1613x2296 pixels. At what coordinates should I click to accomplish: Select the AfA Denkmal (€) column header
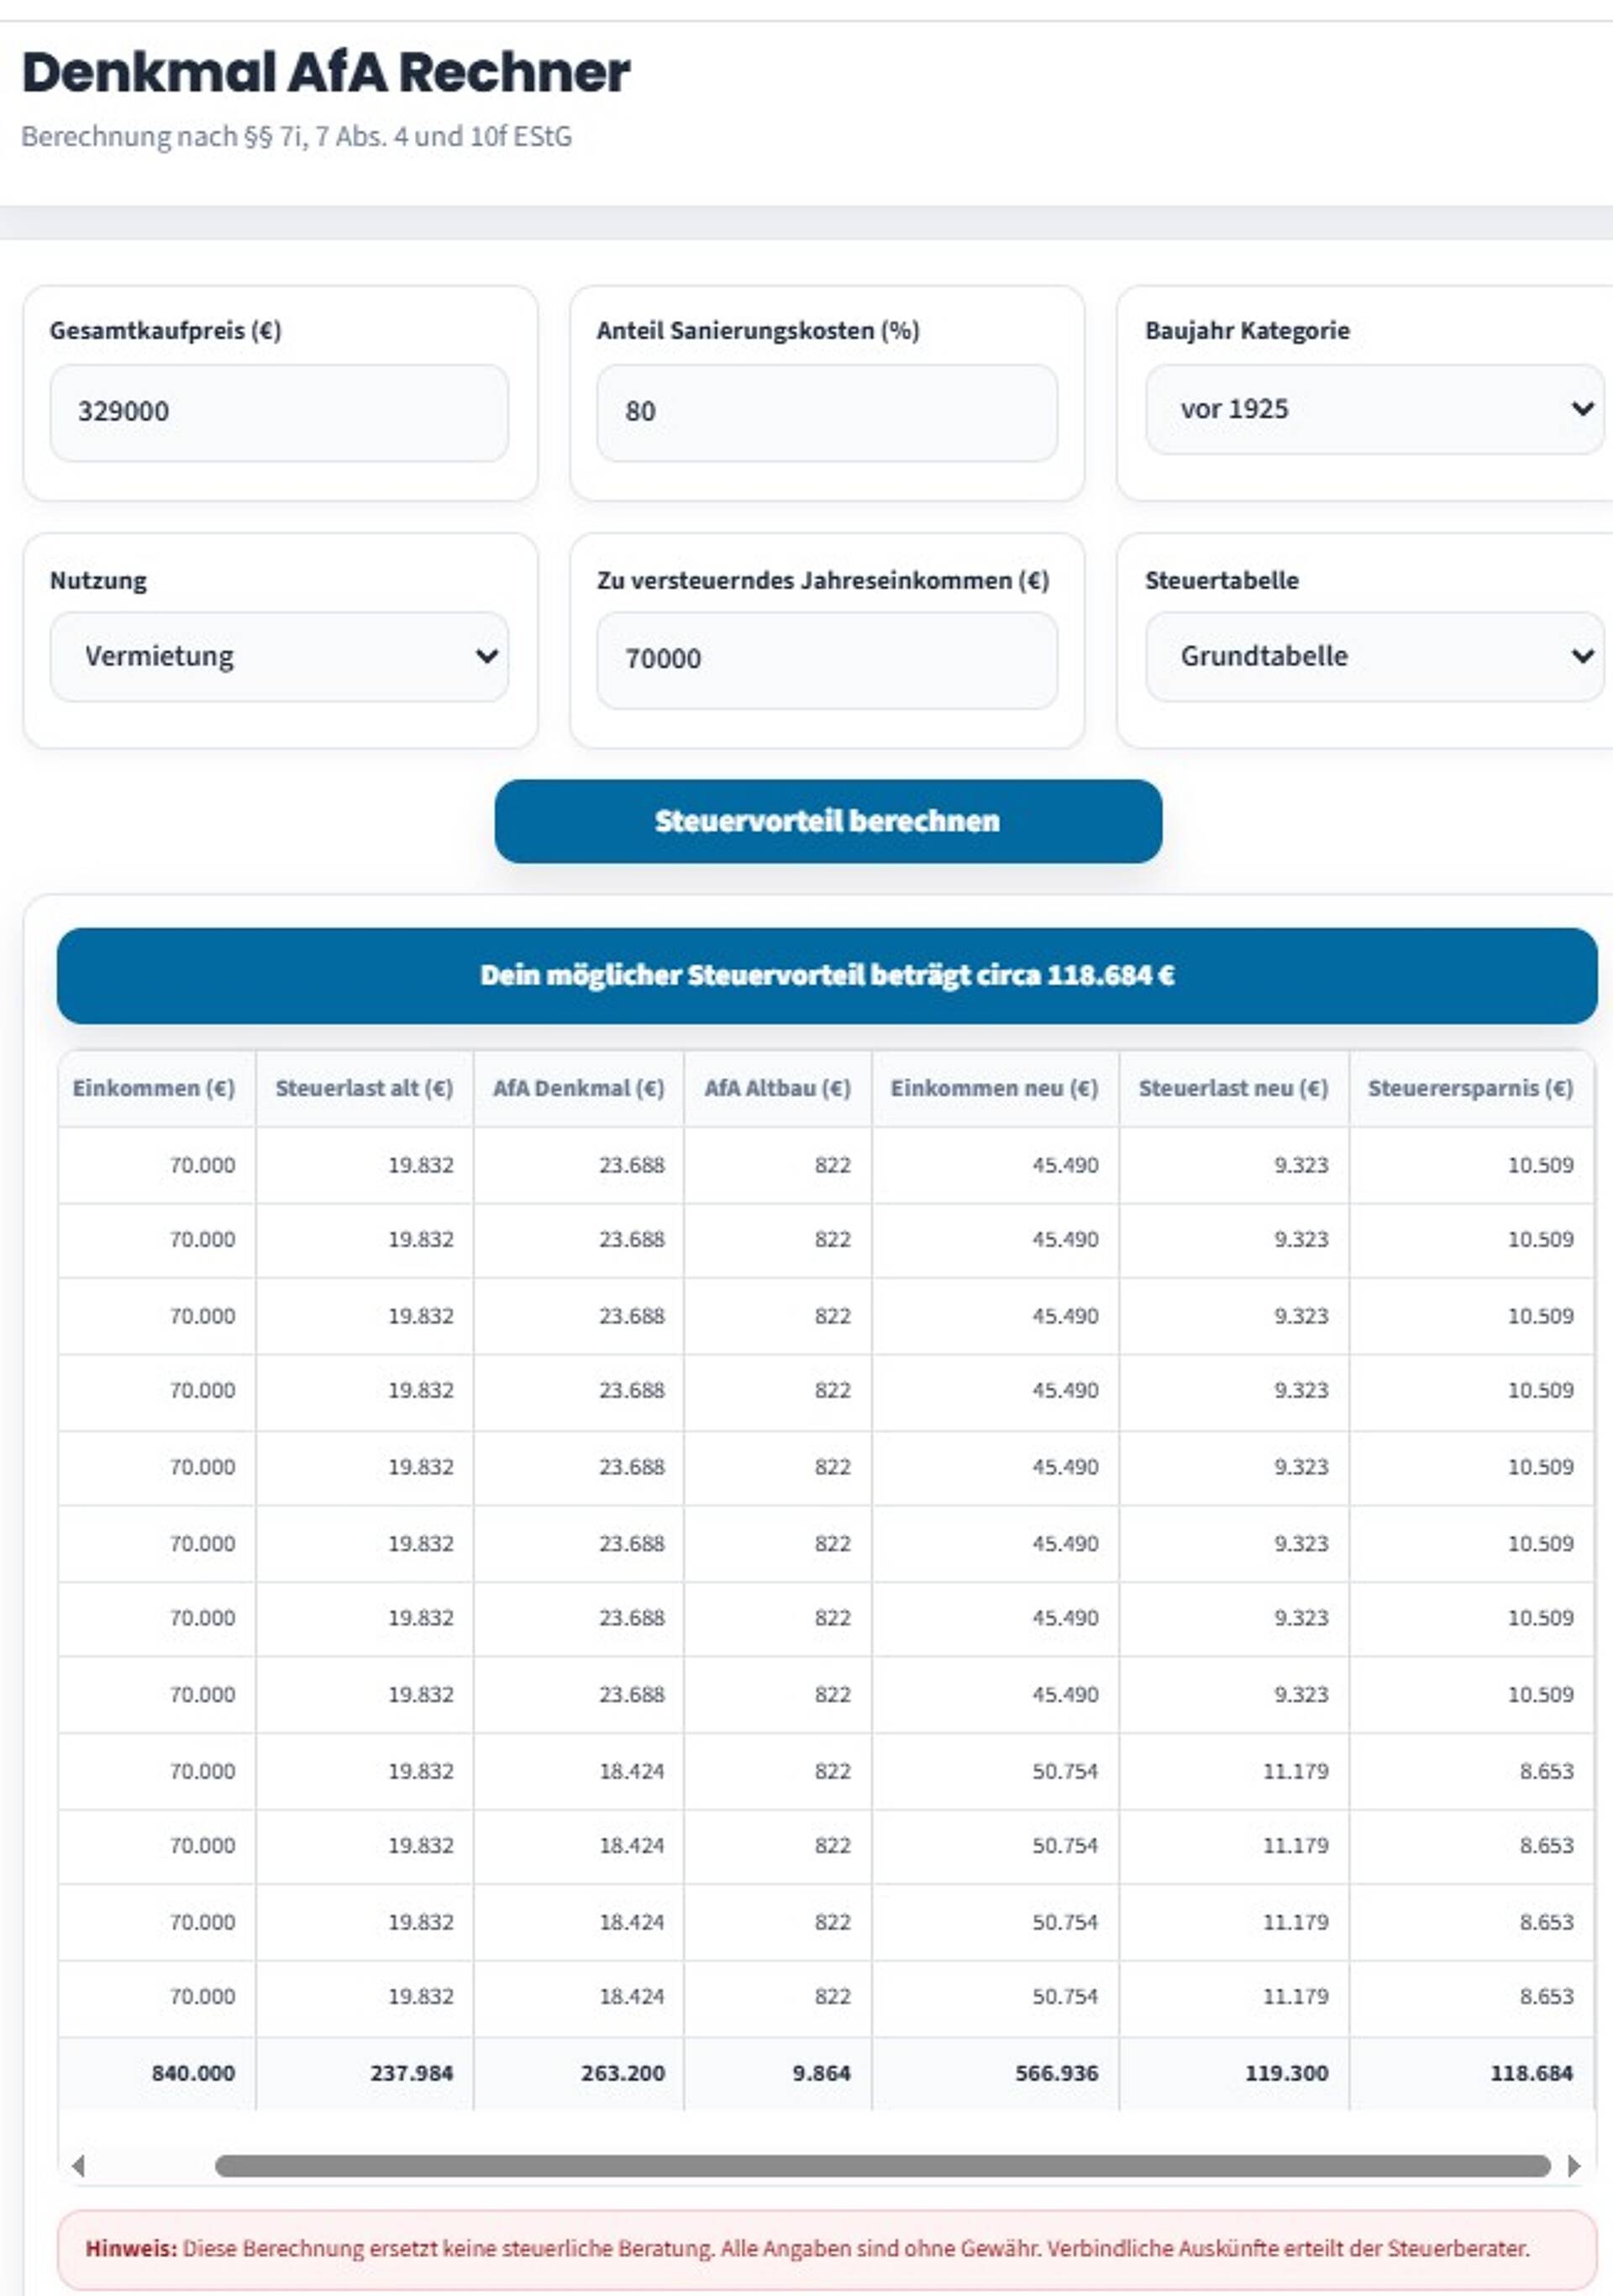point(579,1089)
